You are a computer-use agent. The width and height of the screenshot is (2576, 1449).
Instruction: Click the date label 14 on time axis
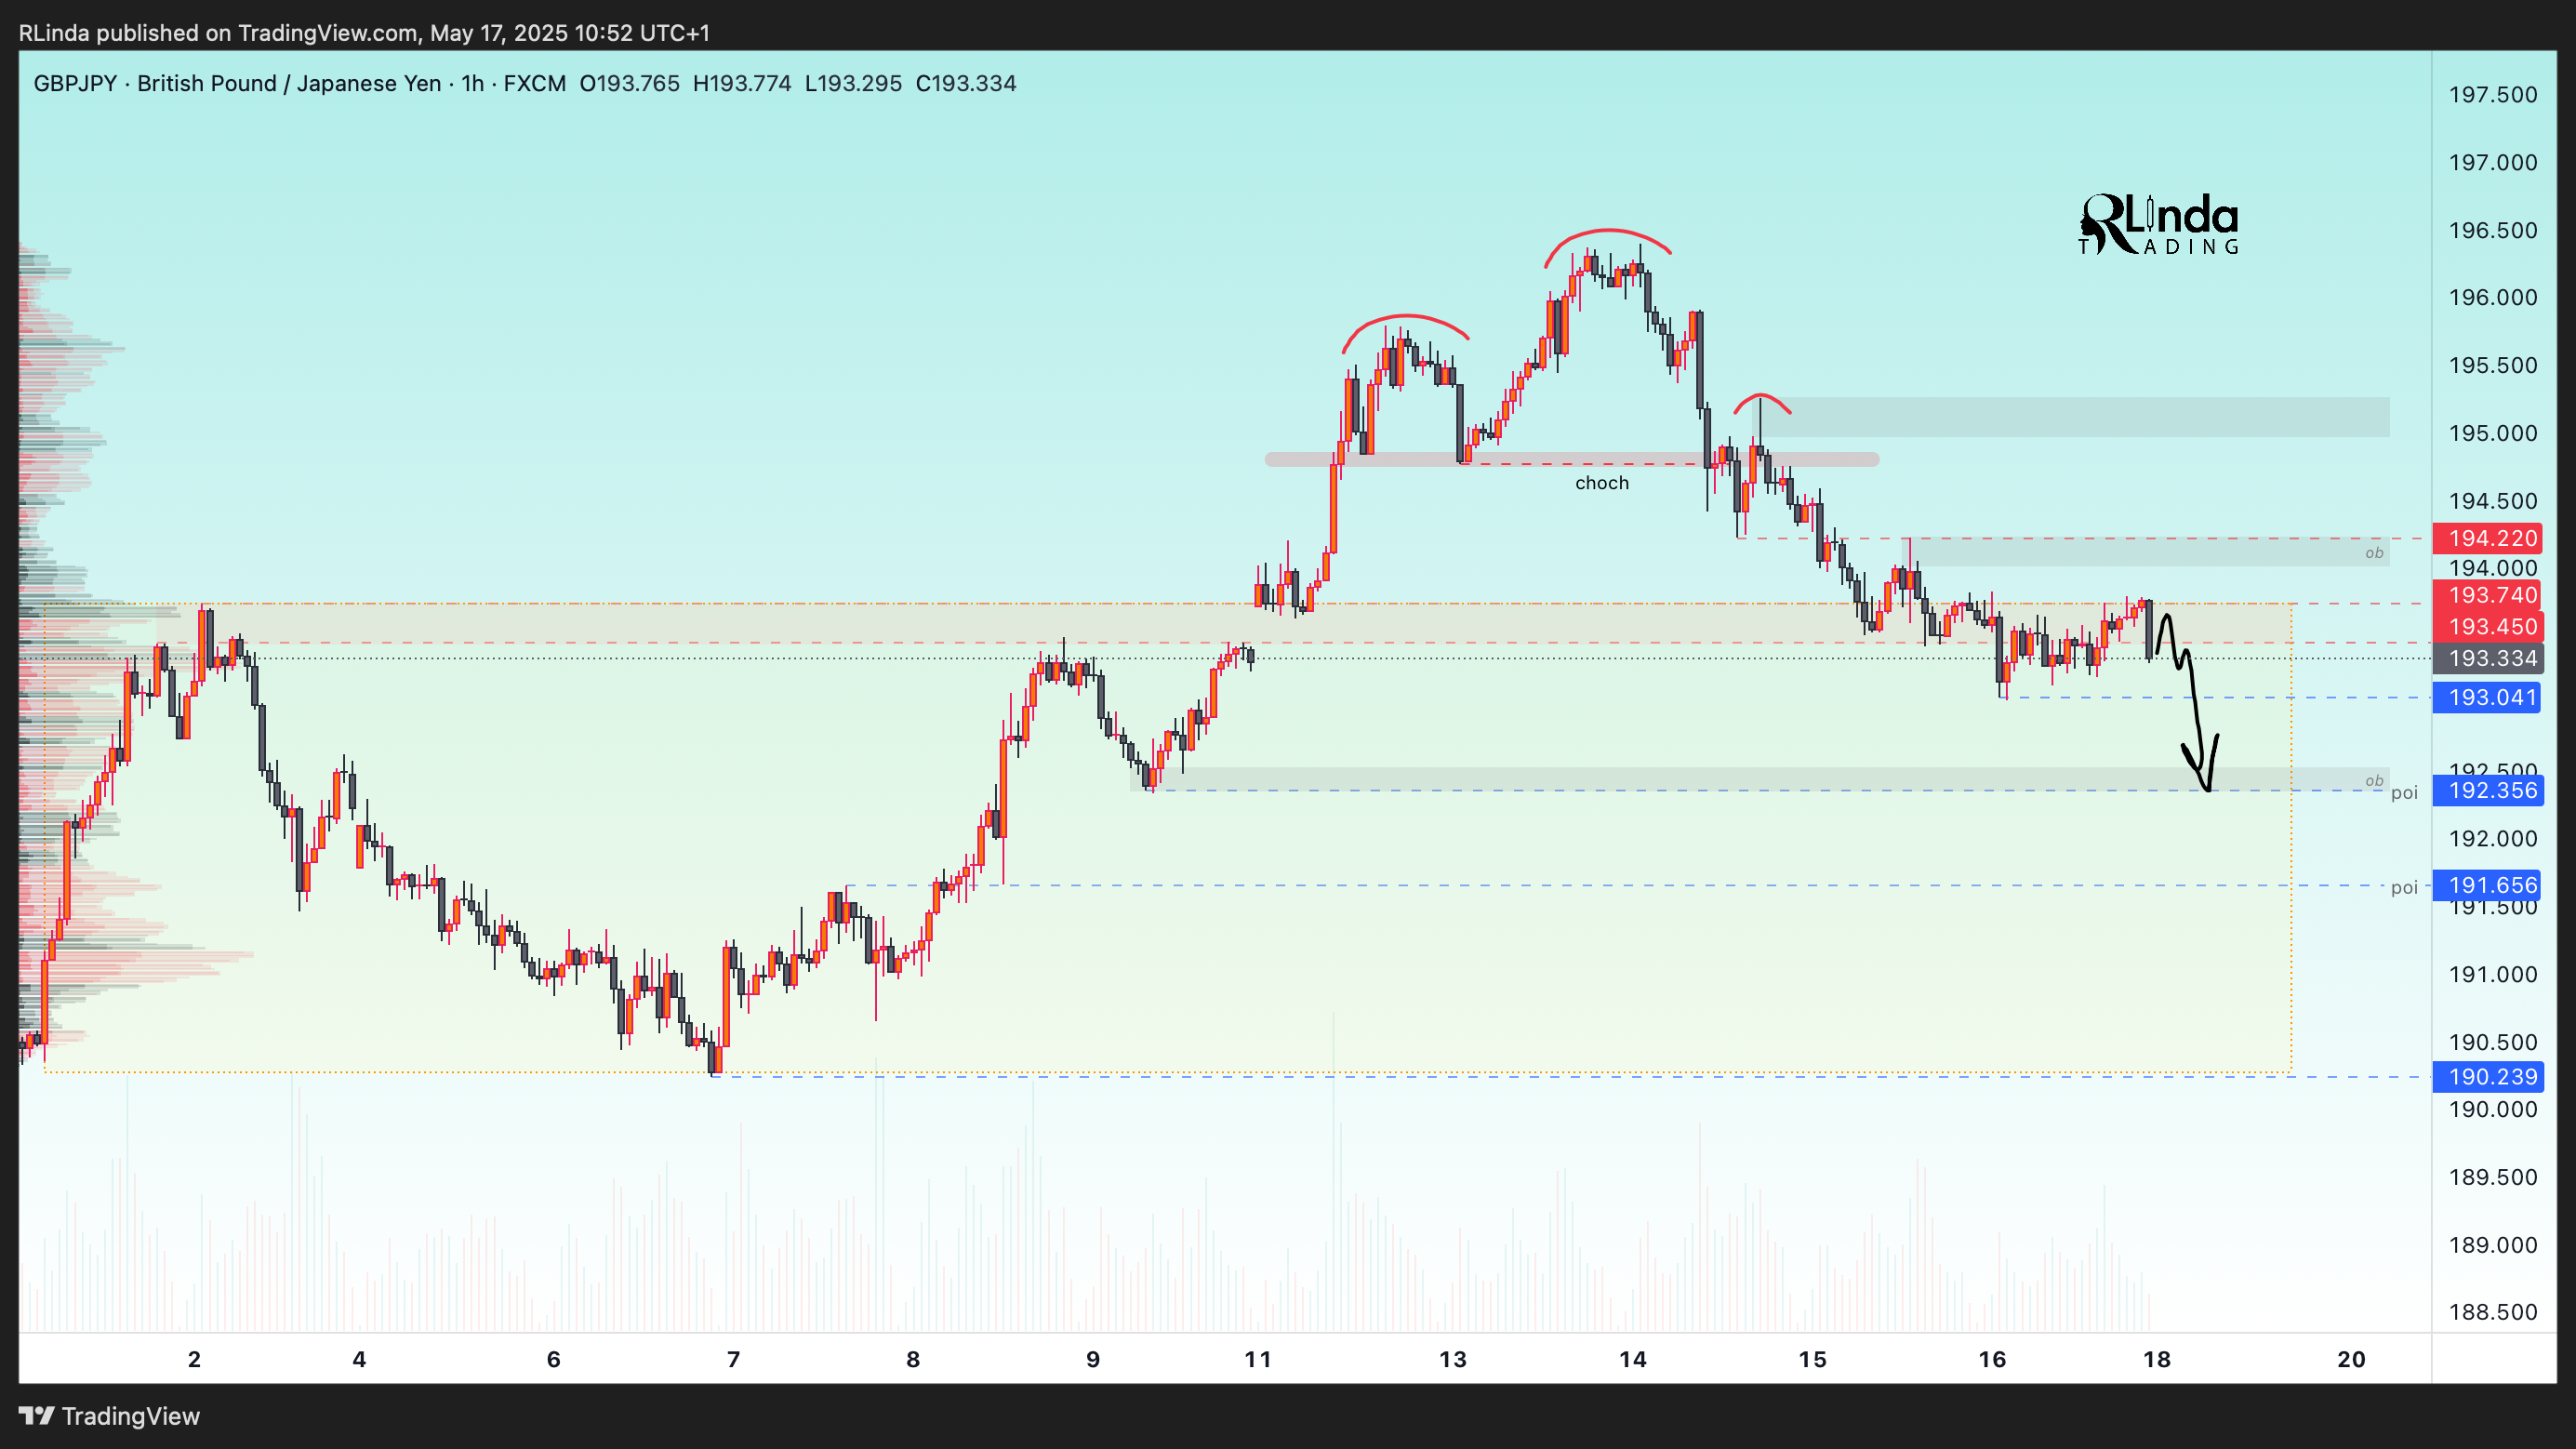1633,1359
